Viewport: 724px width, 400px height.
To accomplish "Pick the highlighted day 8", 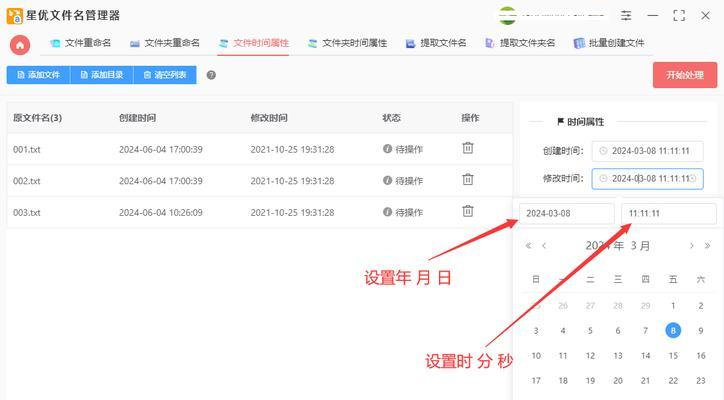I will coord(673,330).
